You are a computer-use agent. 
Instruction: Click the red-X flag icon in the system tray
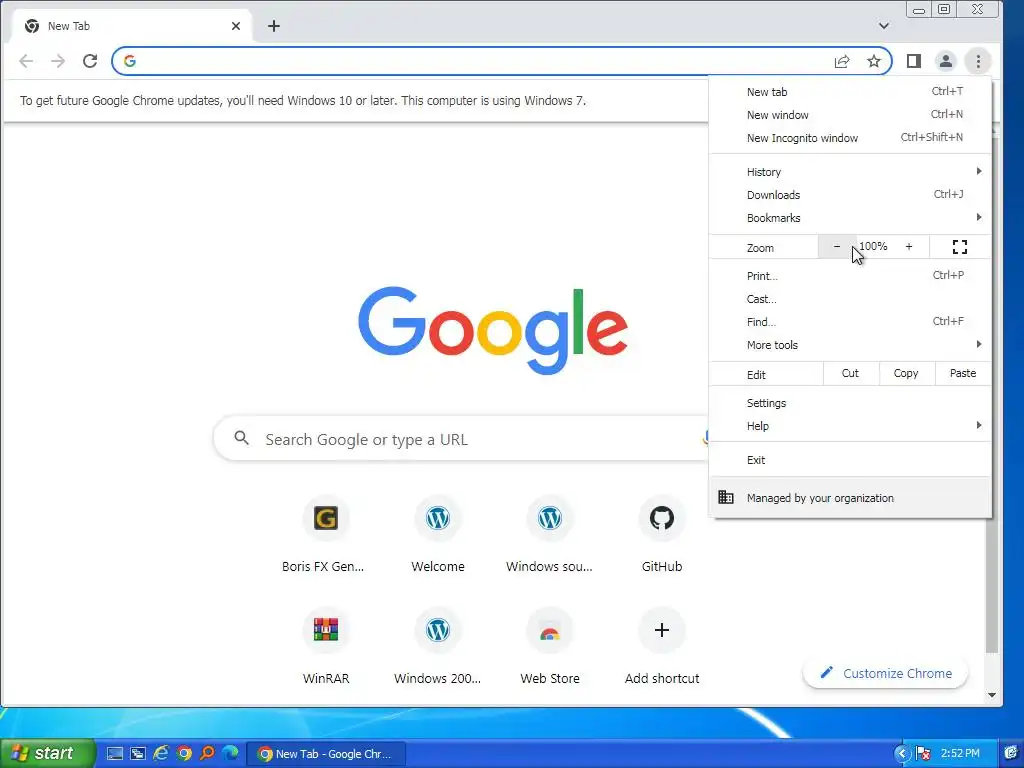coord(922,754)
